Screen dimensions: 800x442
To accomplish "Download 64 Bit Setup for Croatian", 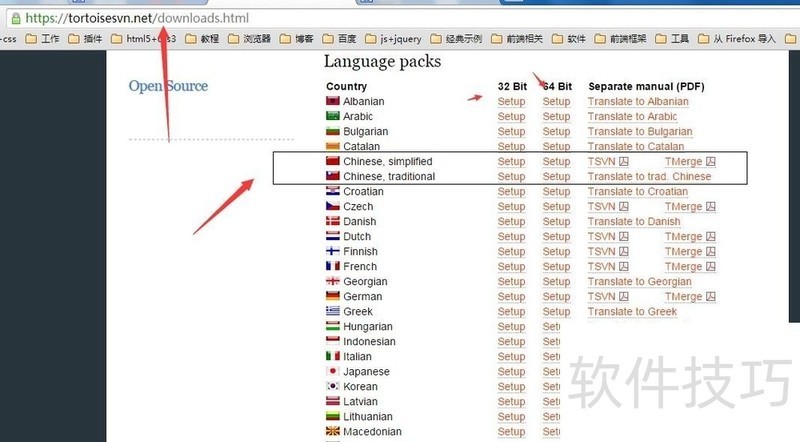I will pyautogui.click(x=556, y=191).
